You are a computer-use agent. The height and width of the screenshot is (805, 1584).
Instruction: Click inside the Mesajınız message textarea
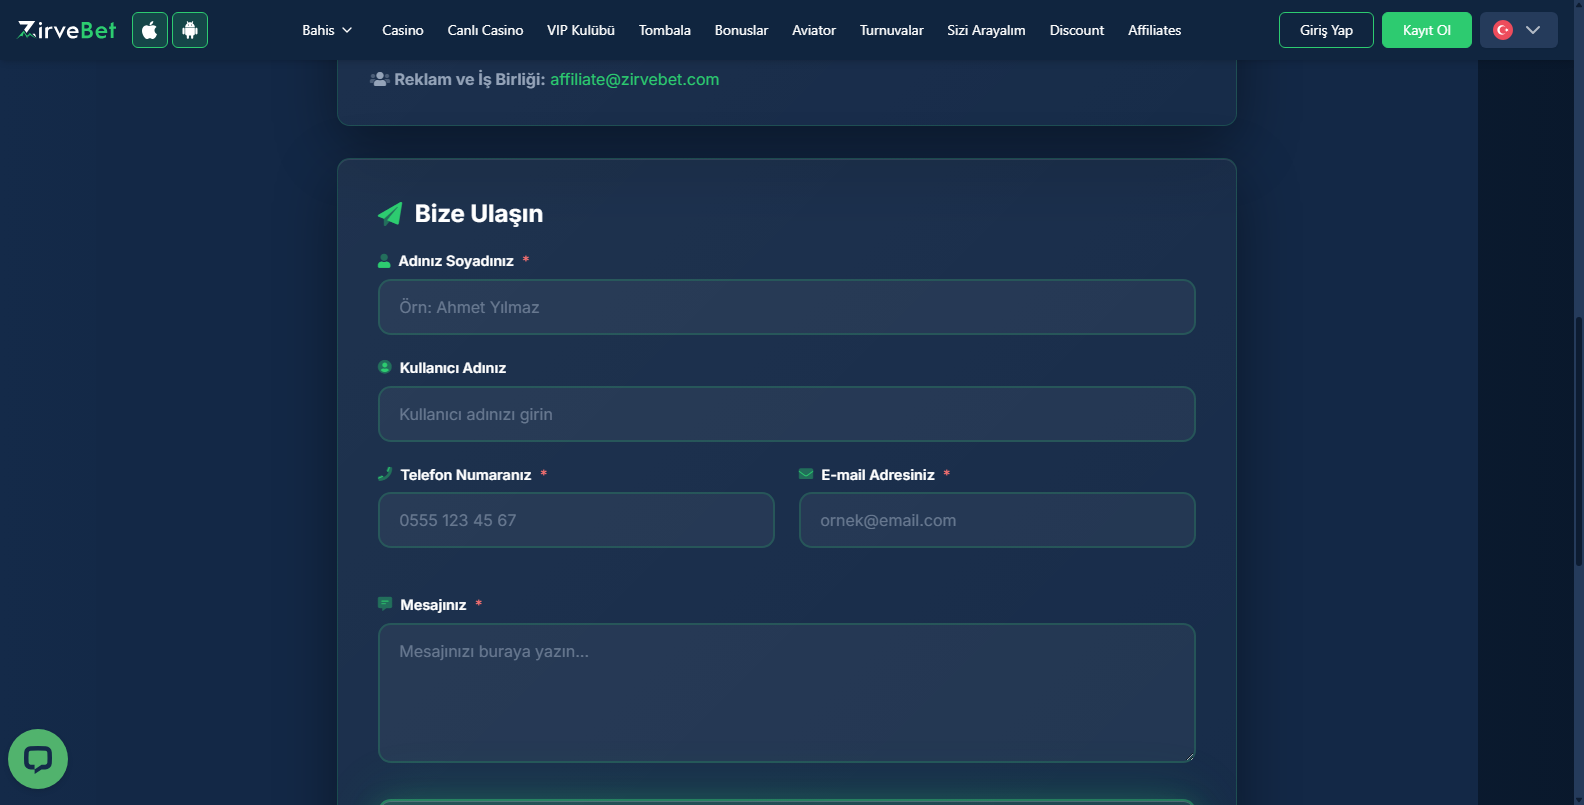coord(787,693)
